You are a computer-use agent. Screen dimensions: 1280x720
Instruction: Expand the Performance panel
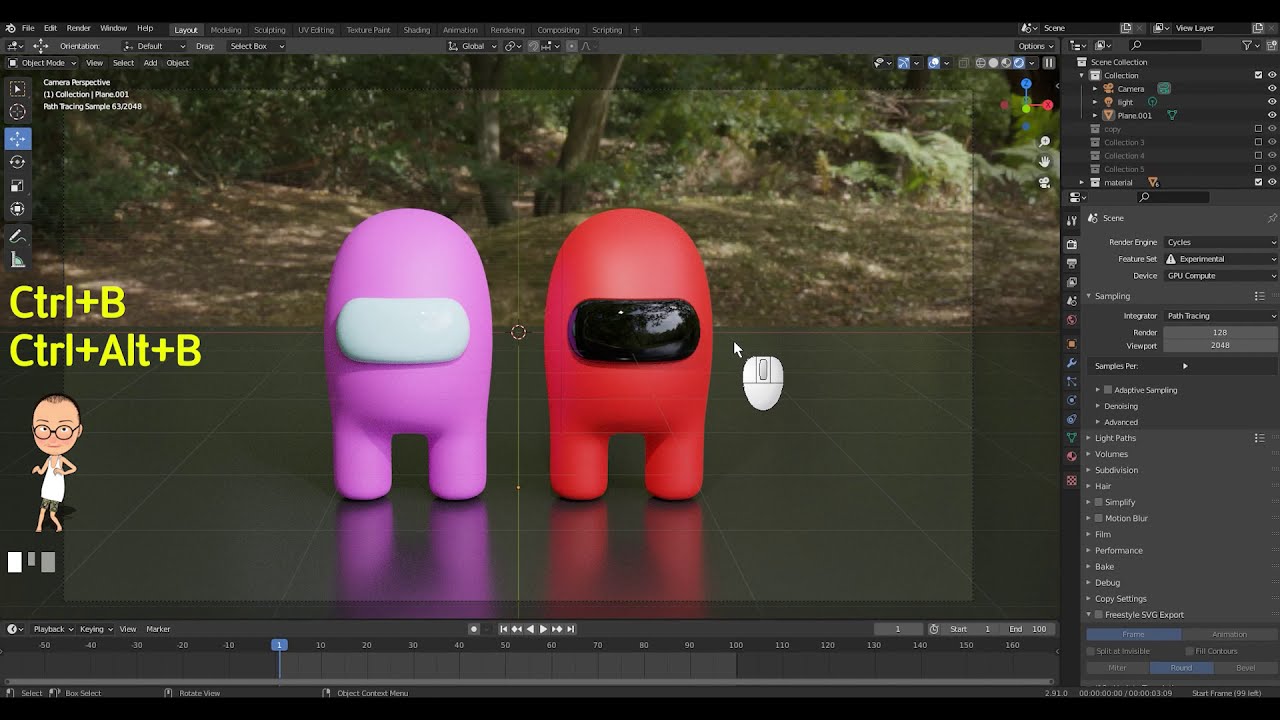click(1118, 550)
